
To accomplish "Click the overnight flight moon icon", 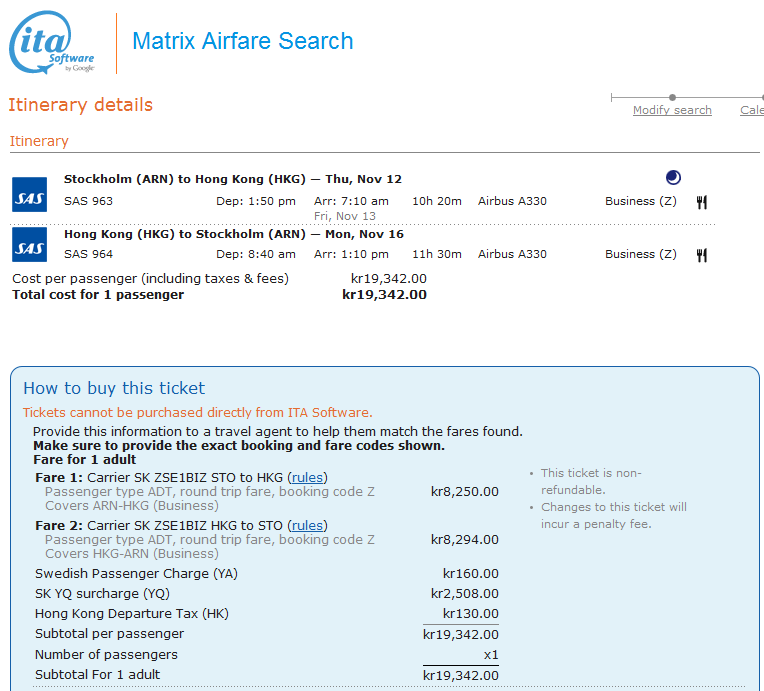I will point(673,178).
